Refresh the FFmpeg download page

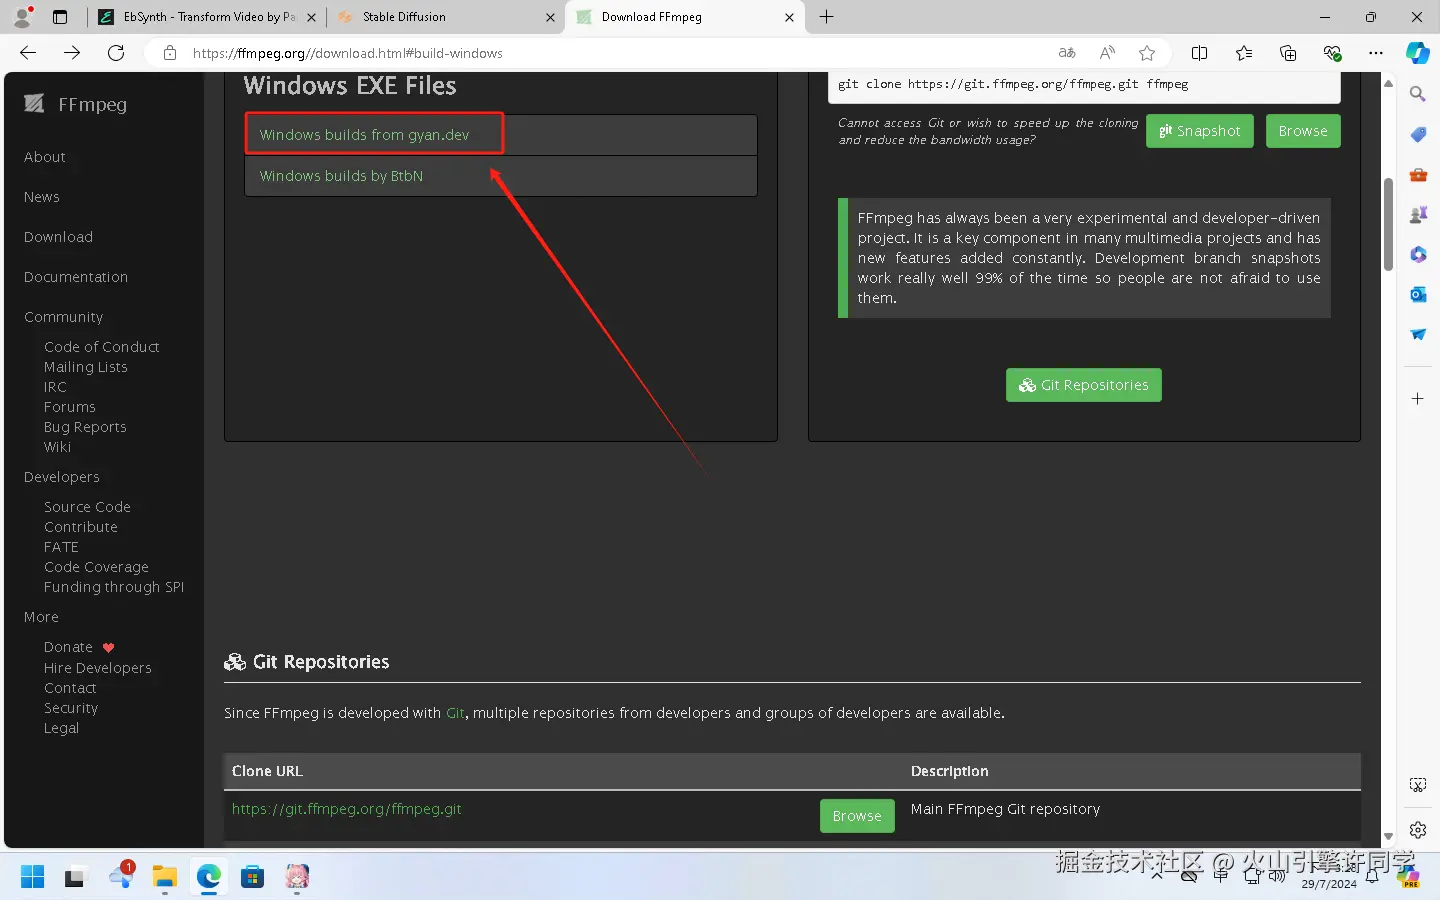116,53
